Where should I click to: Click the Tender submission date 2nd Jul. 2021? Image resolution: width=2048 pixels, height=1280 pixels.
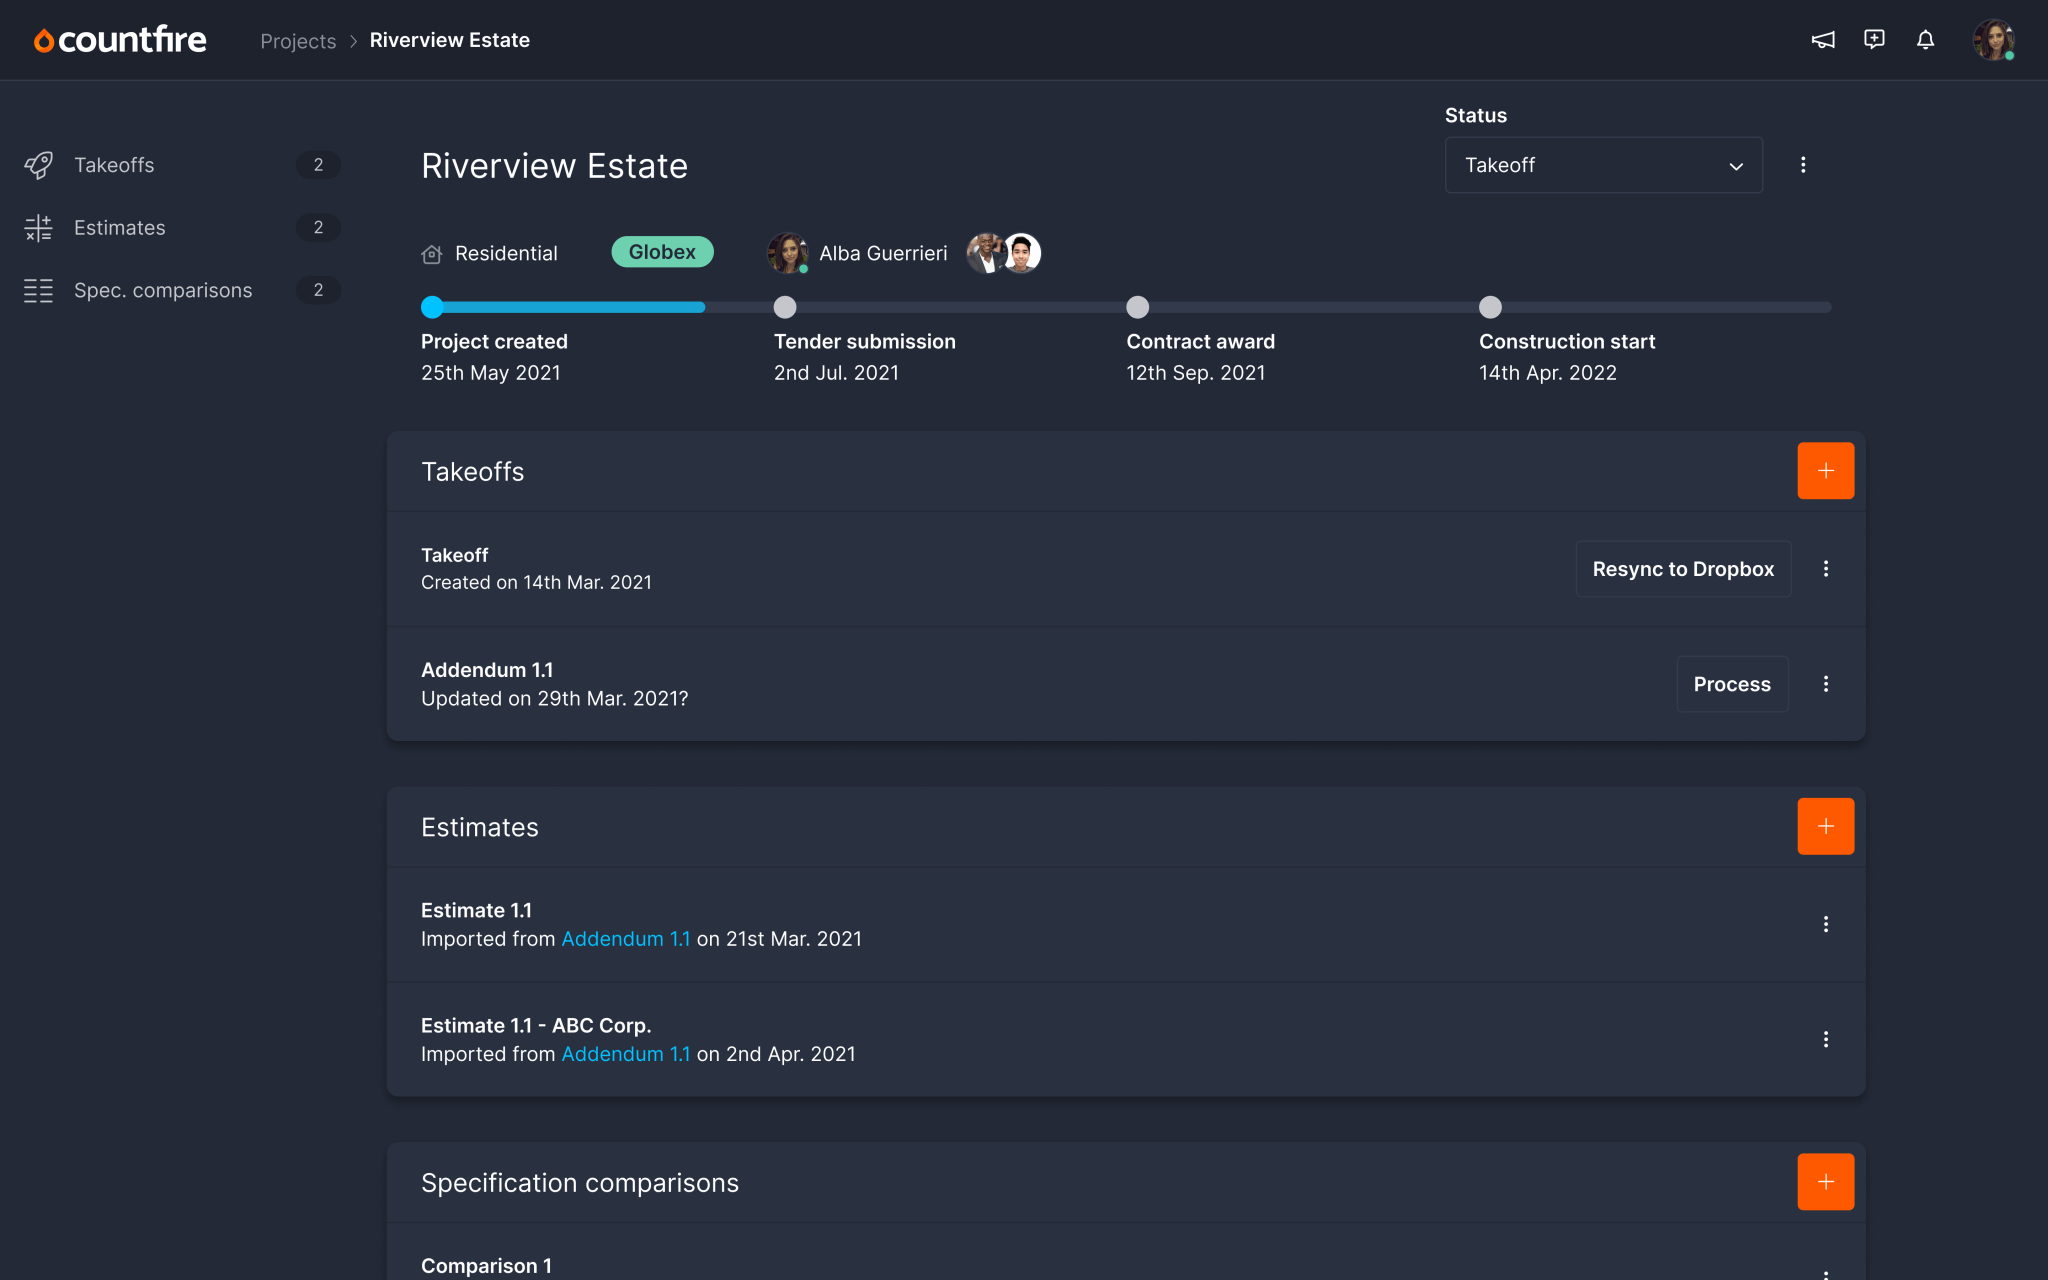click(836, 373)
